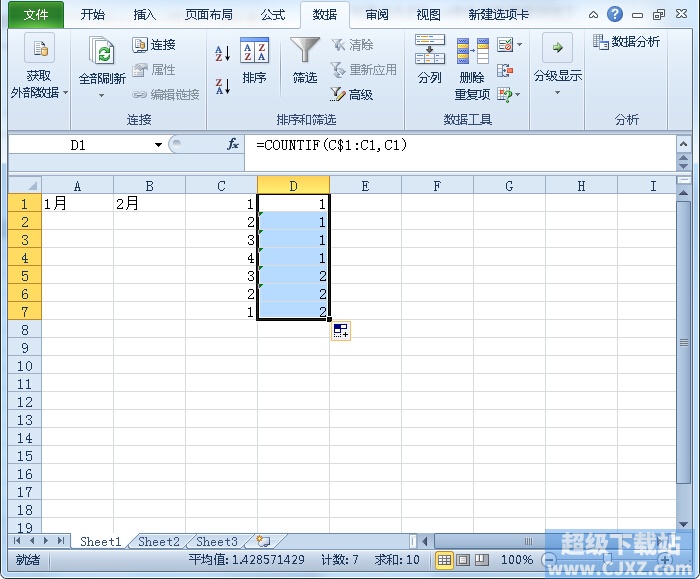700x579 pixels.
Task: Open Data Validation tool
Action: tap(505, 45)
